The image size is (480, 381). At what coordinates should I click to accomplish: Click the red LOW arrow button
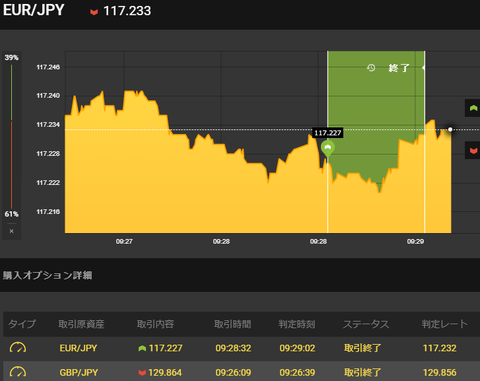(x=473, y=150)
